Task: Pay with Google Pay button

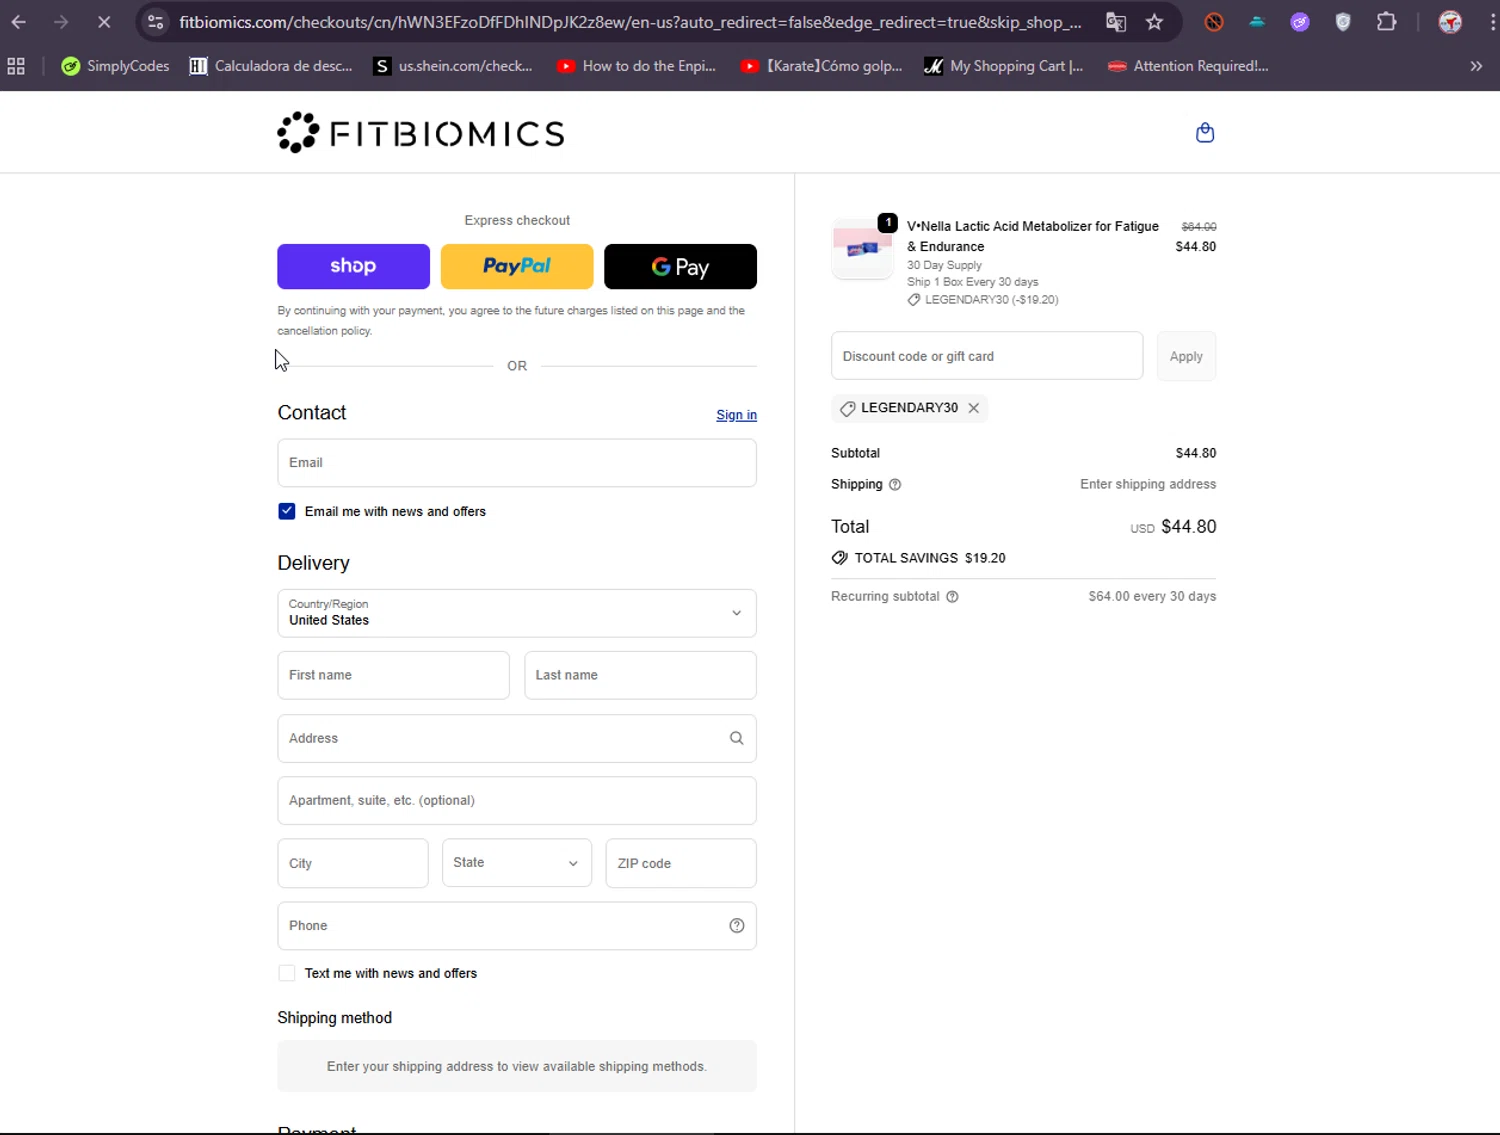Action: (680, 266)
